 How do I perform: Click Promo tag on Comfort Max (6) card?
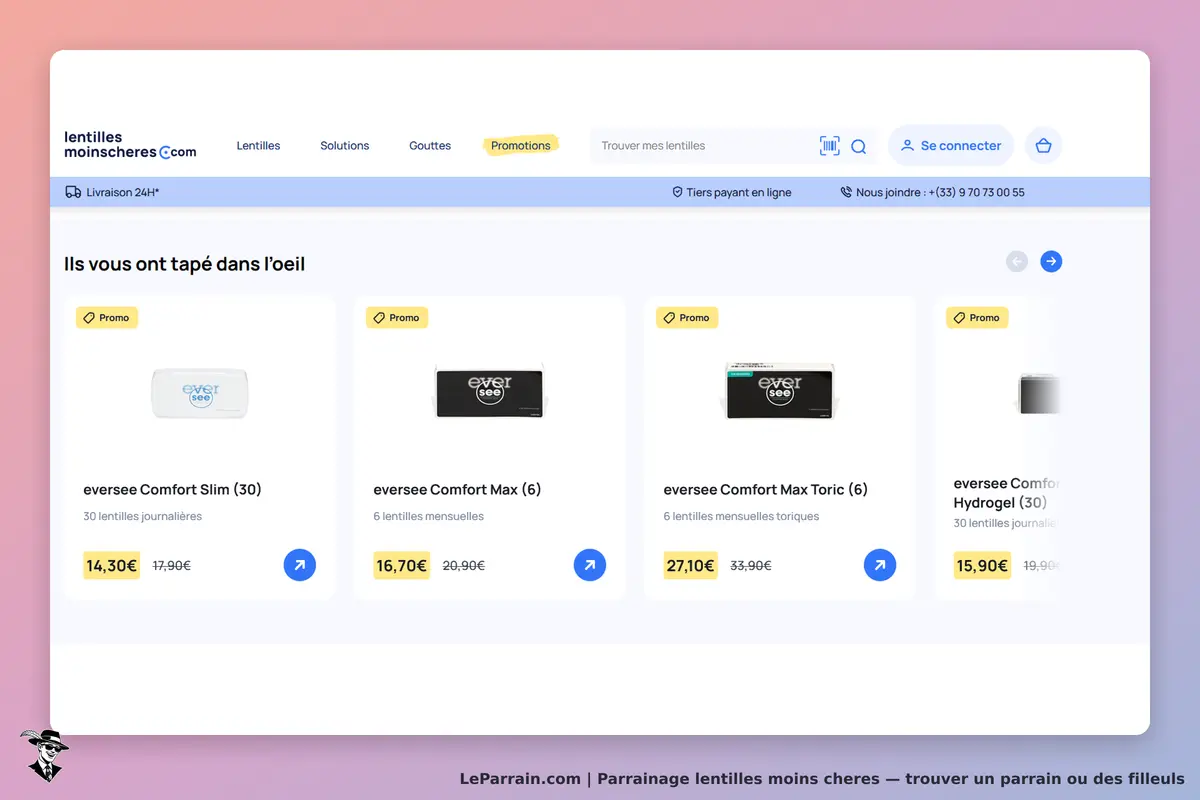pos(397,318)
